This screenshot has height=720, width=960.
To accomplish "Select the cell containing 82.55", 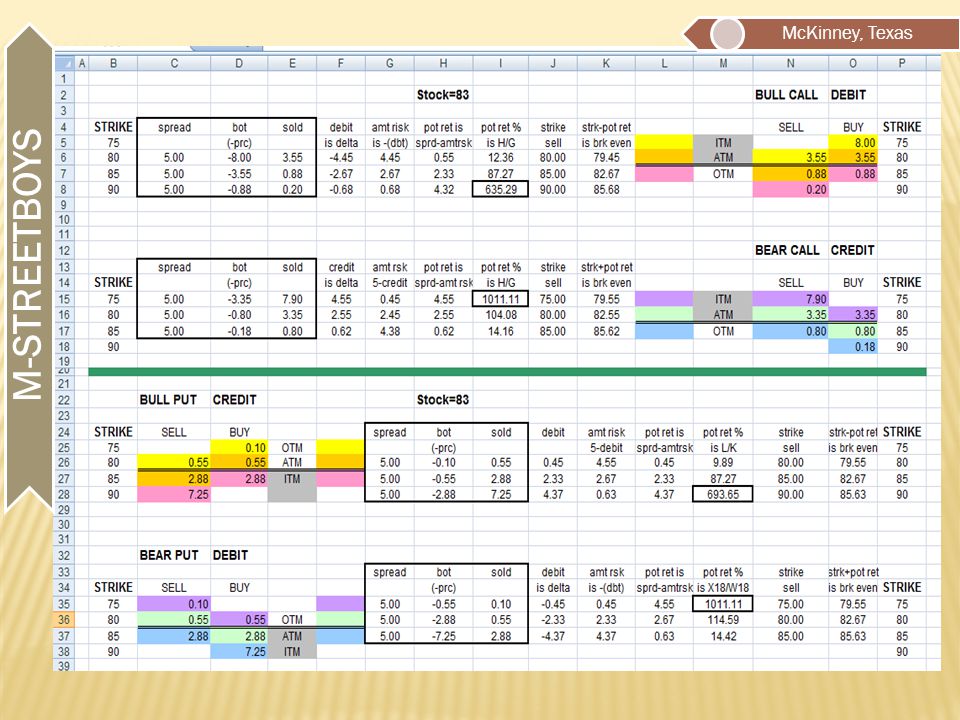I will point(606,315).
